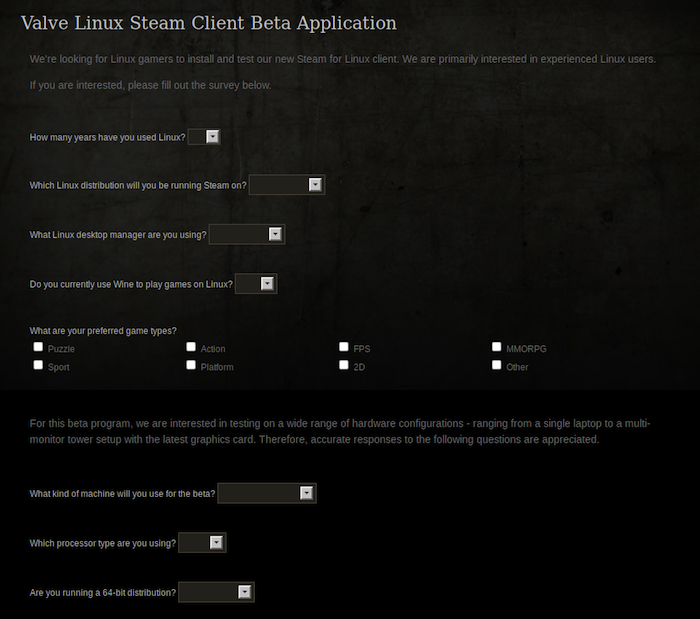The width and height of the screenshot is (700, 619).
Task: Enable the FPS game type option
Action: point(344,347)
